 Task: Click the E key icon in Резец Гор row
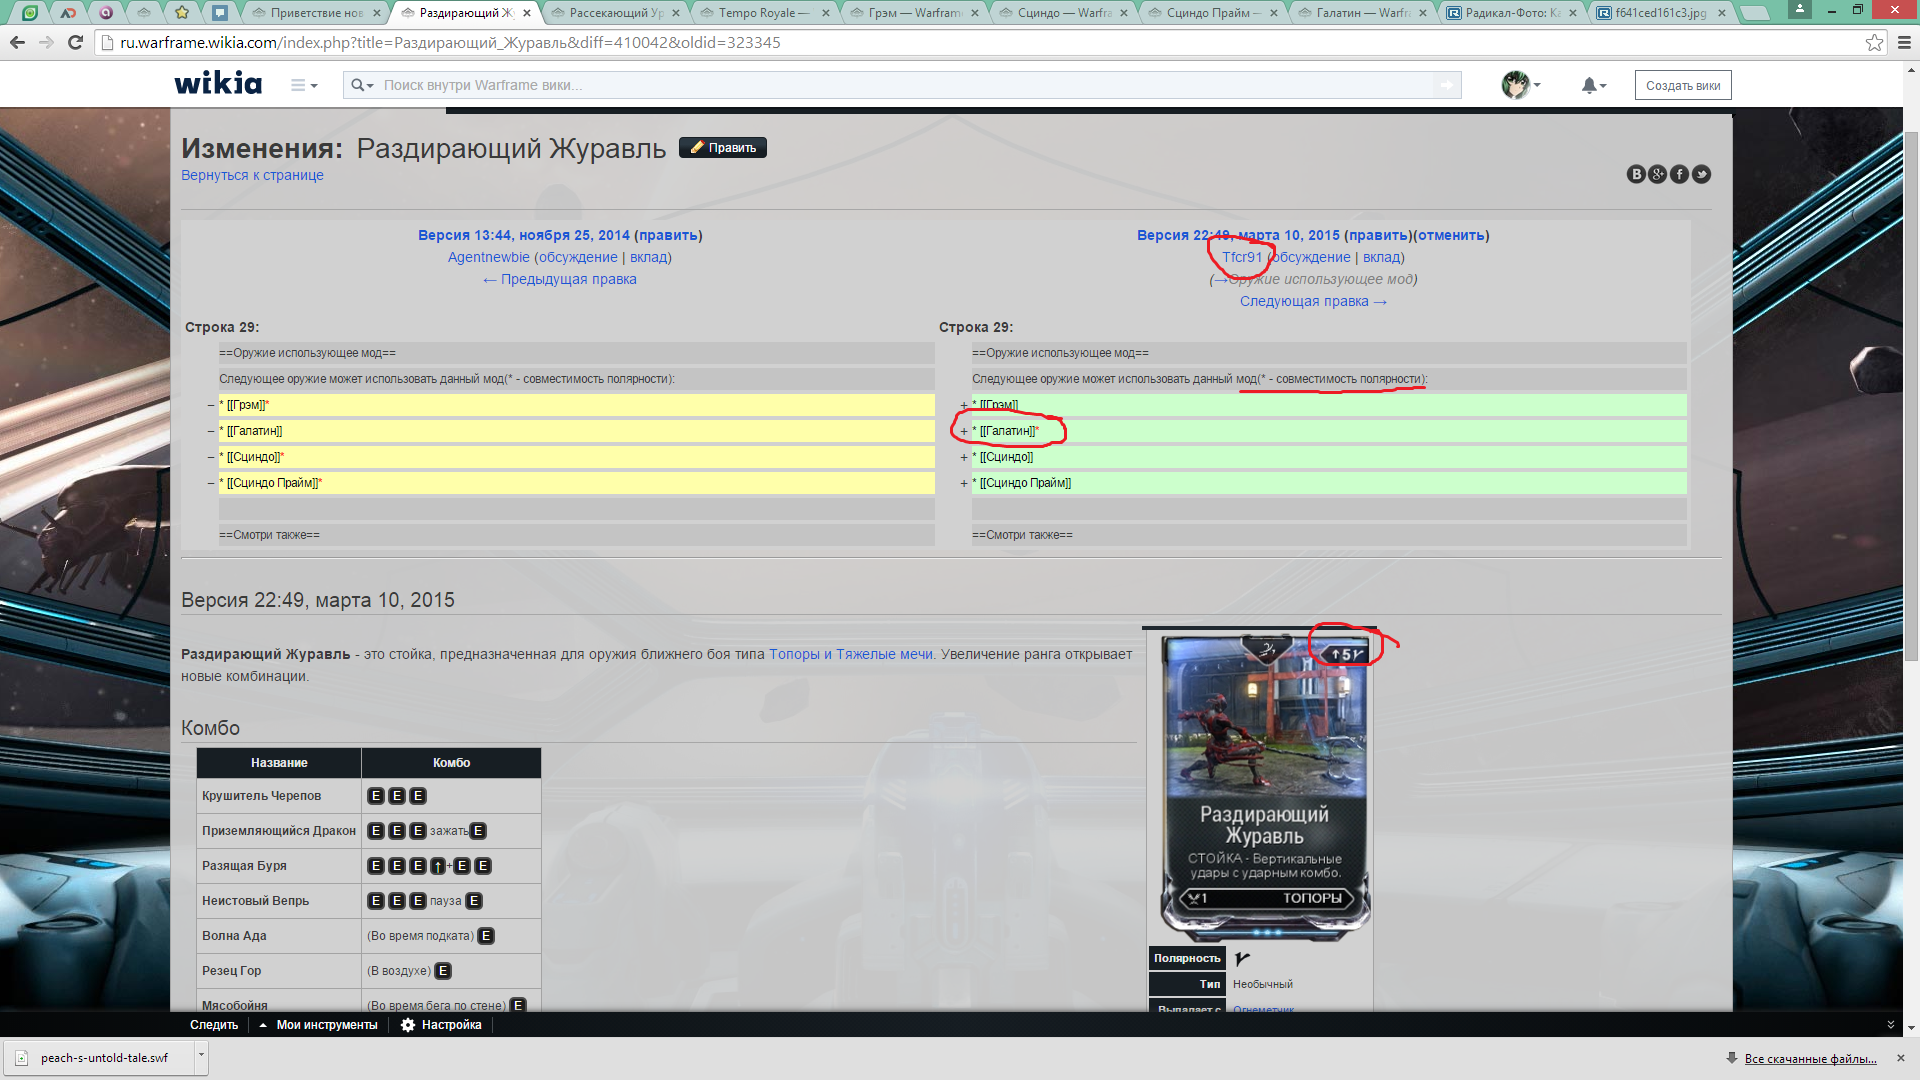443,971
